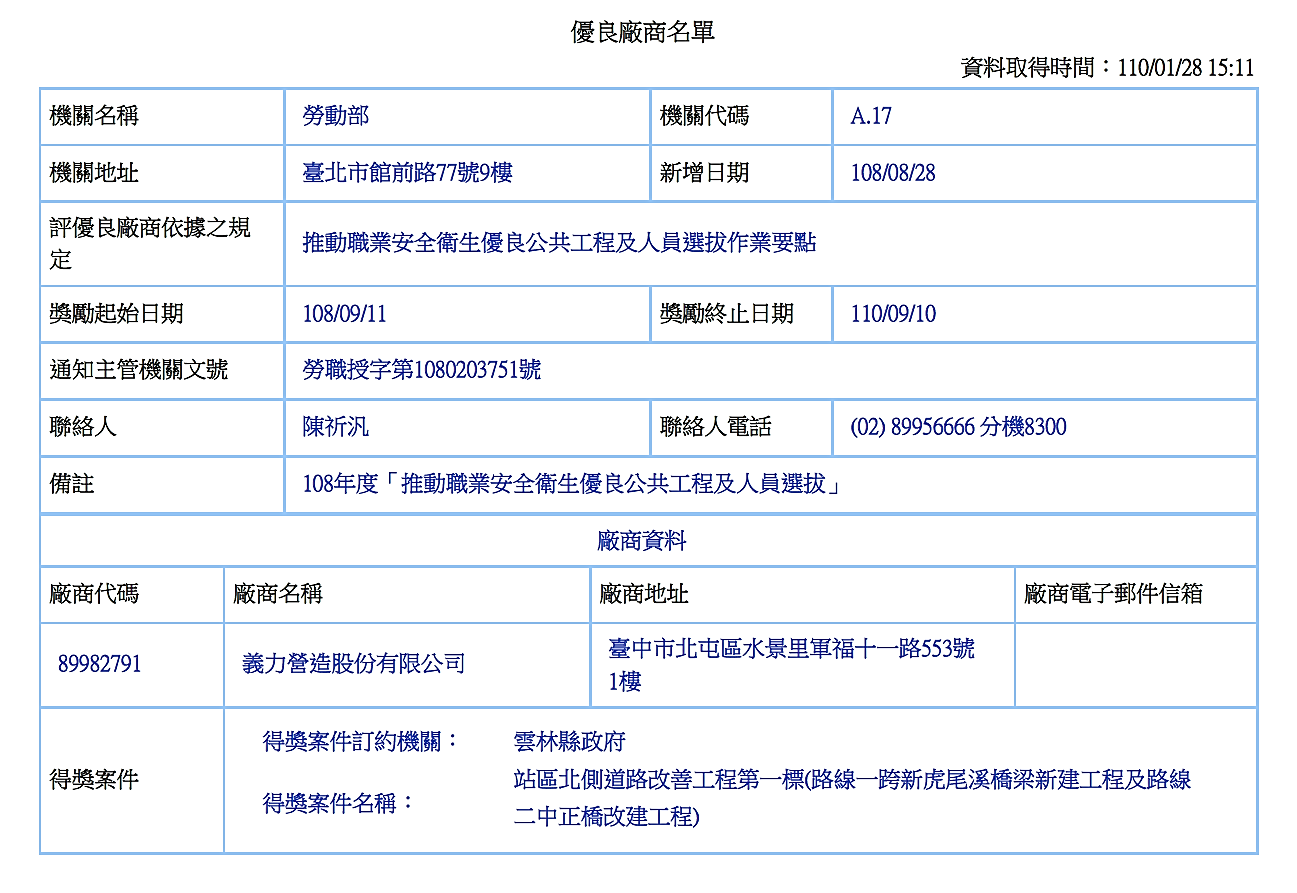Click the 機關名稱 label cell
Screen dimensions: 1297x893
pos(162,116)
